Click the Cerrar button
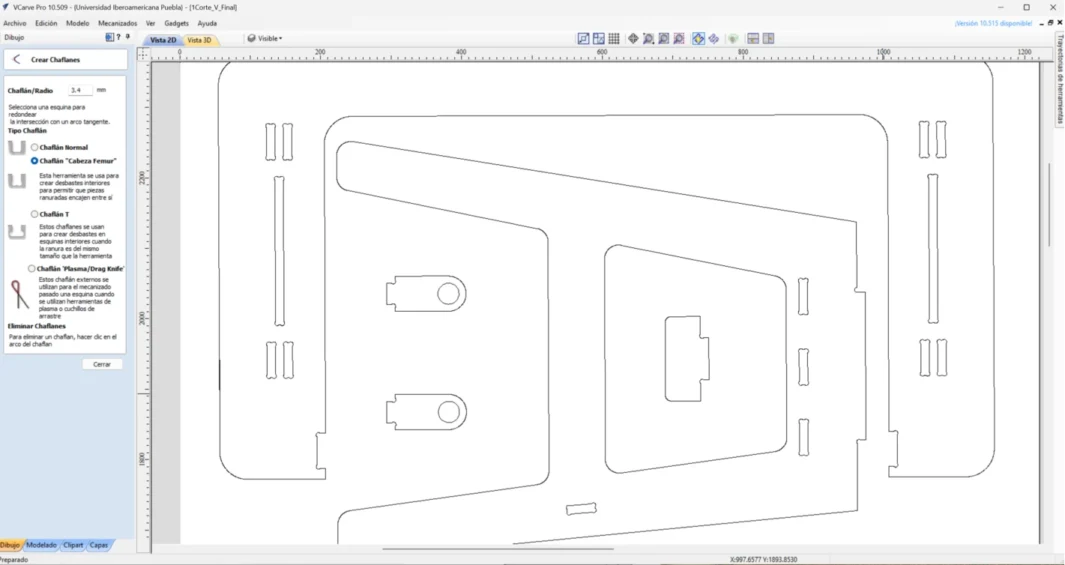 [x=102, y=364]
